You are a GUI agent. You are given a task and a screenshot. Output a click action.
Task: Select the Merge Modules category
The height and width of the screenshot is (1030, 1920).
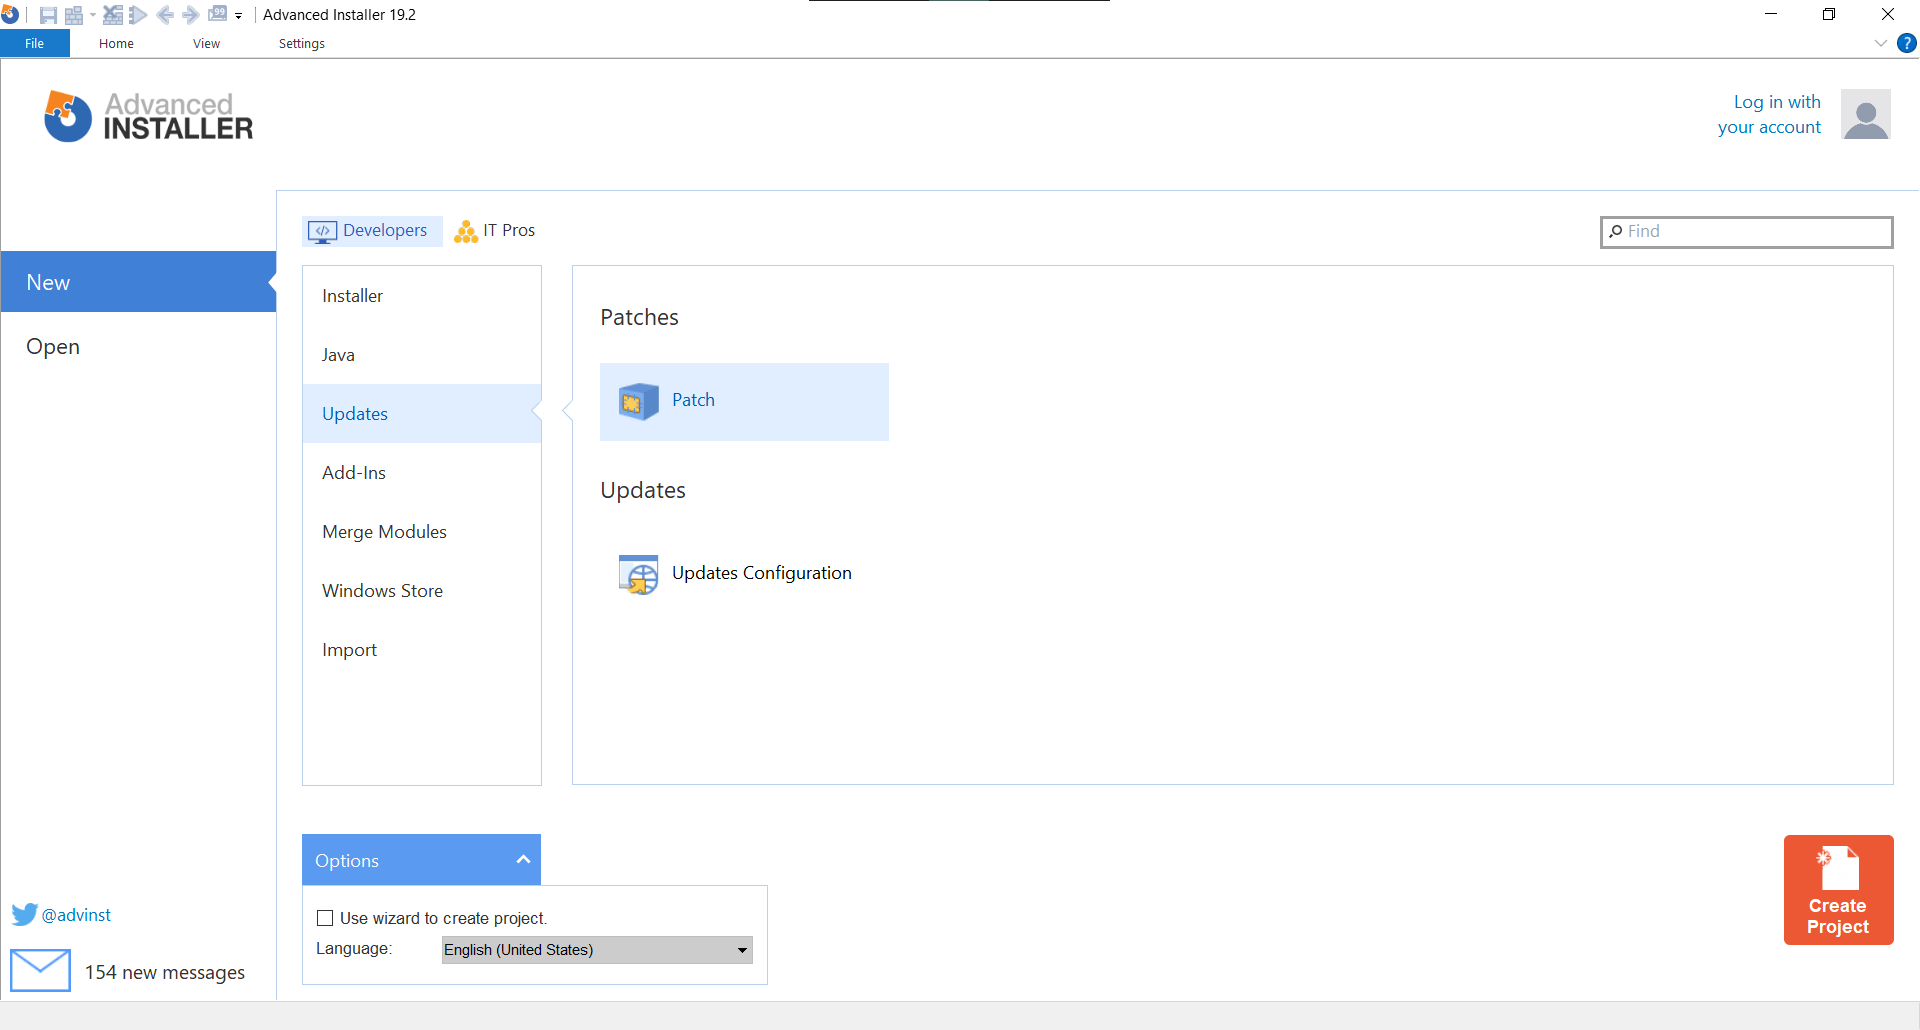click(422, 532)
